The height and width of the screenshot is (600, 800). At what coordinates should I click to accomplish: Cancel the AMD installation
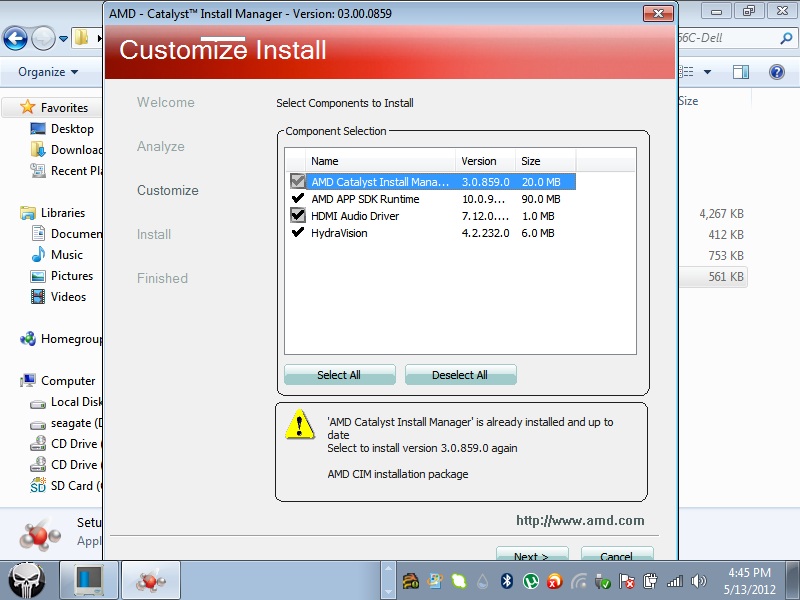click(x=617, y=554)
